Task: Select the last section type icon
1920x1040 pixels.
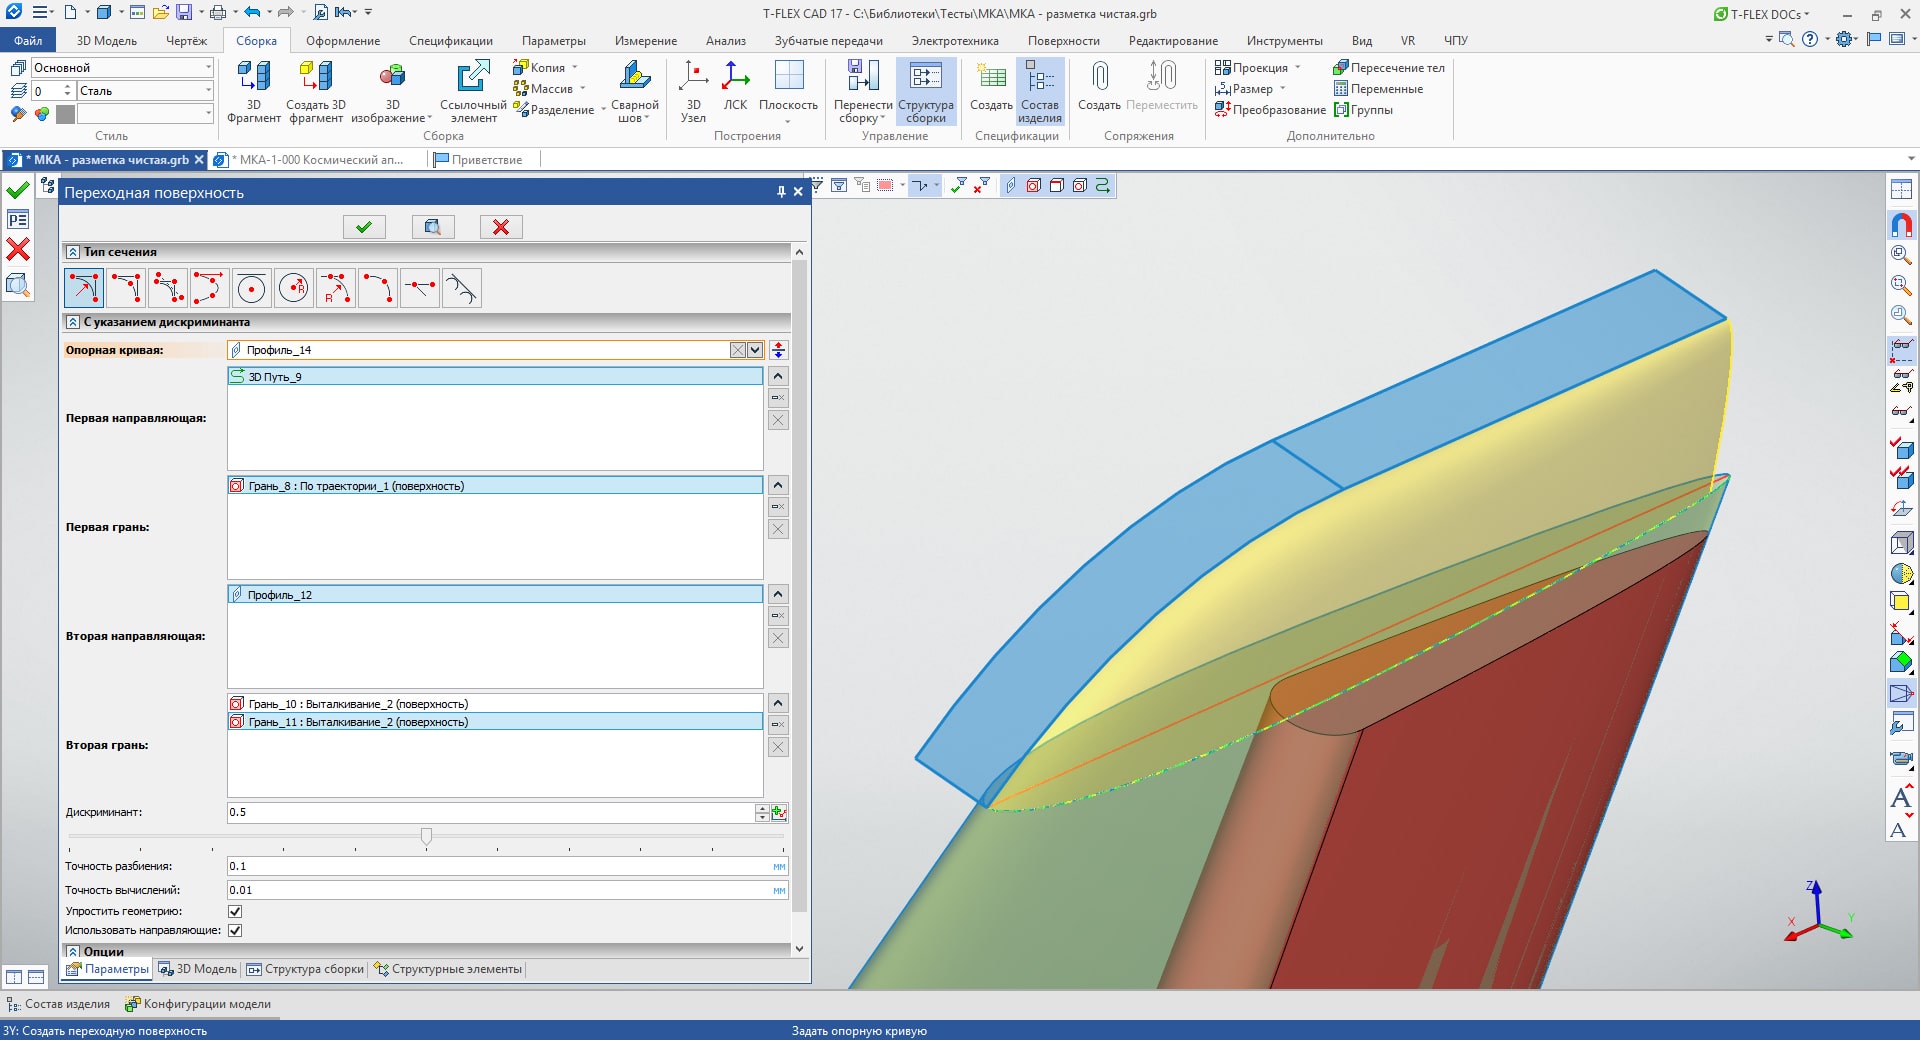Action: click(461, 288)
